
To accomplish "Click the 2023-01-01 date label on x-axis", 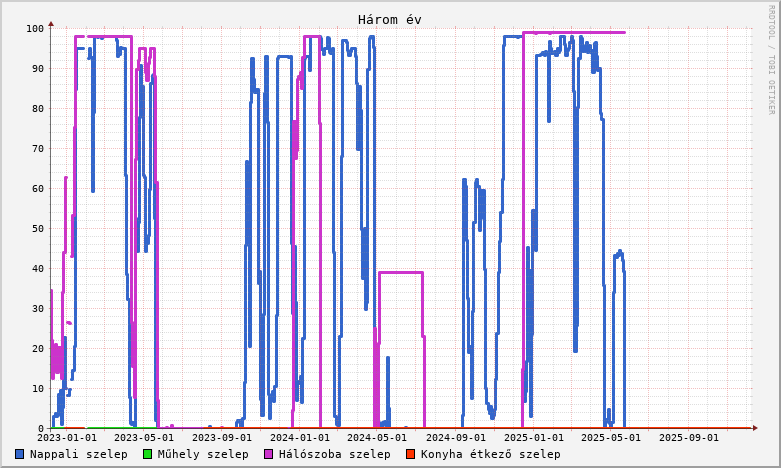I will (x=67, y=437).
